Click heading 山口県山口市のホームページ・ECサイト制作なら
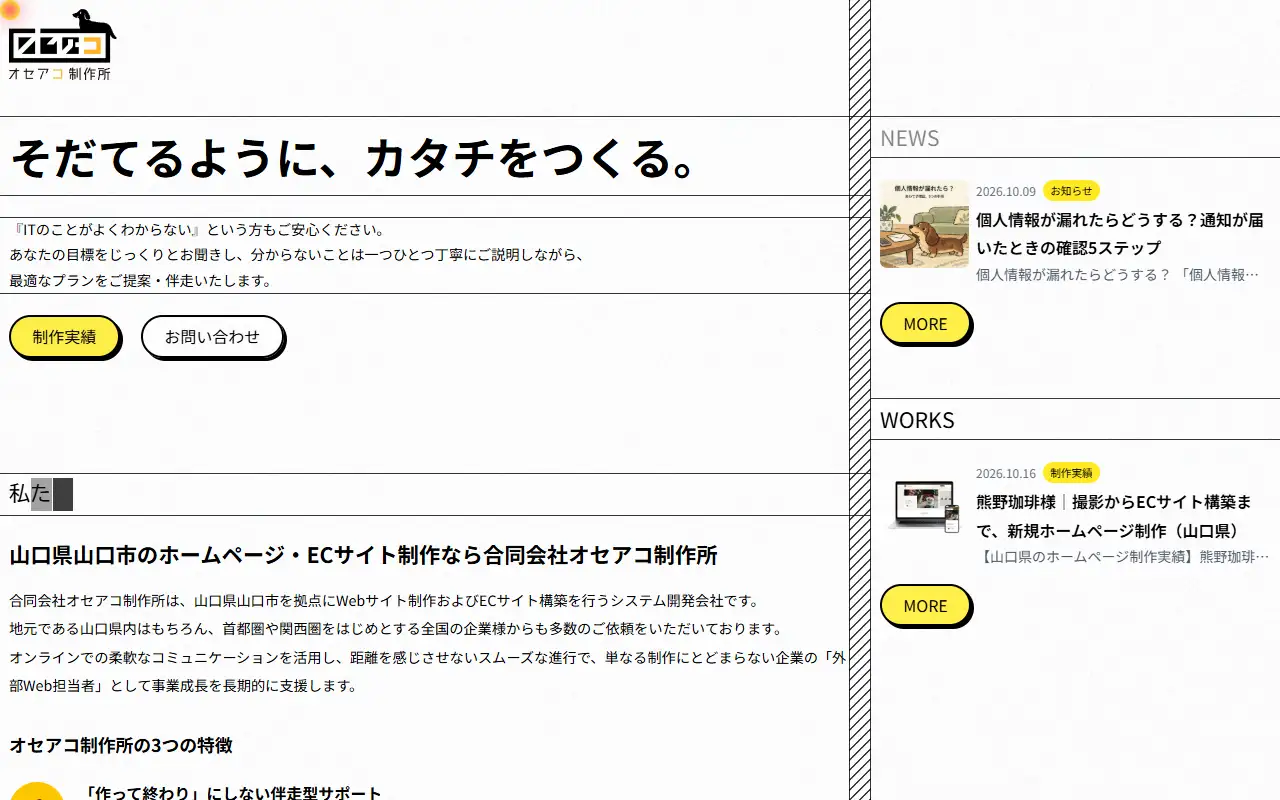 (363, 555)
